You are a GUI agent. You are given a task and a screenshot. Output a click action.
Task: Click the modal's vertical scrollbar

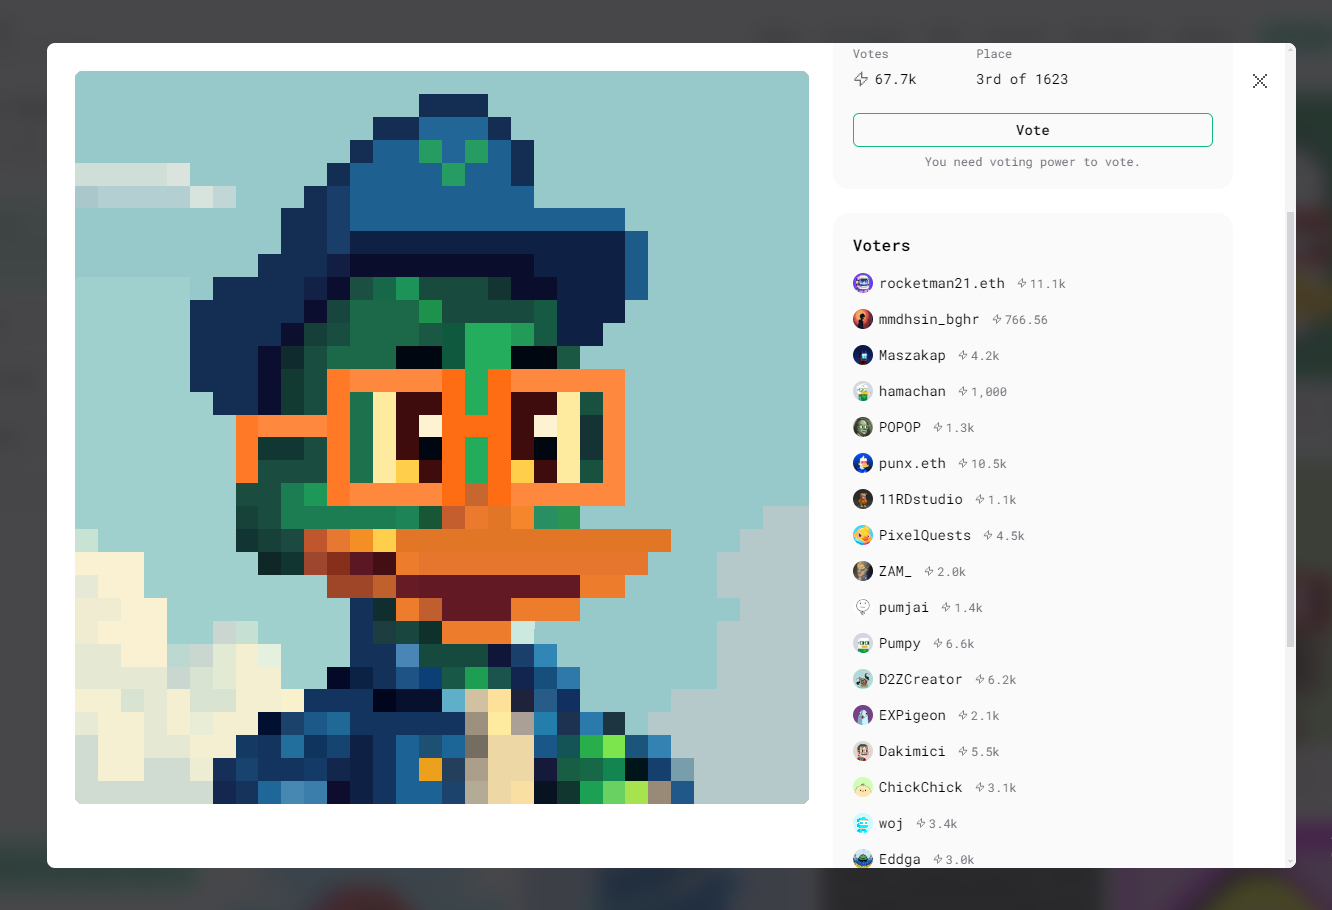coord(1290,428)
